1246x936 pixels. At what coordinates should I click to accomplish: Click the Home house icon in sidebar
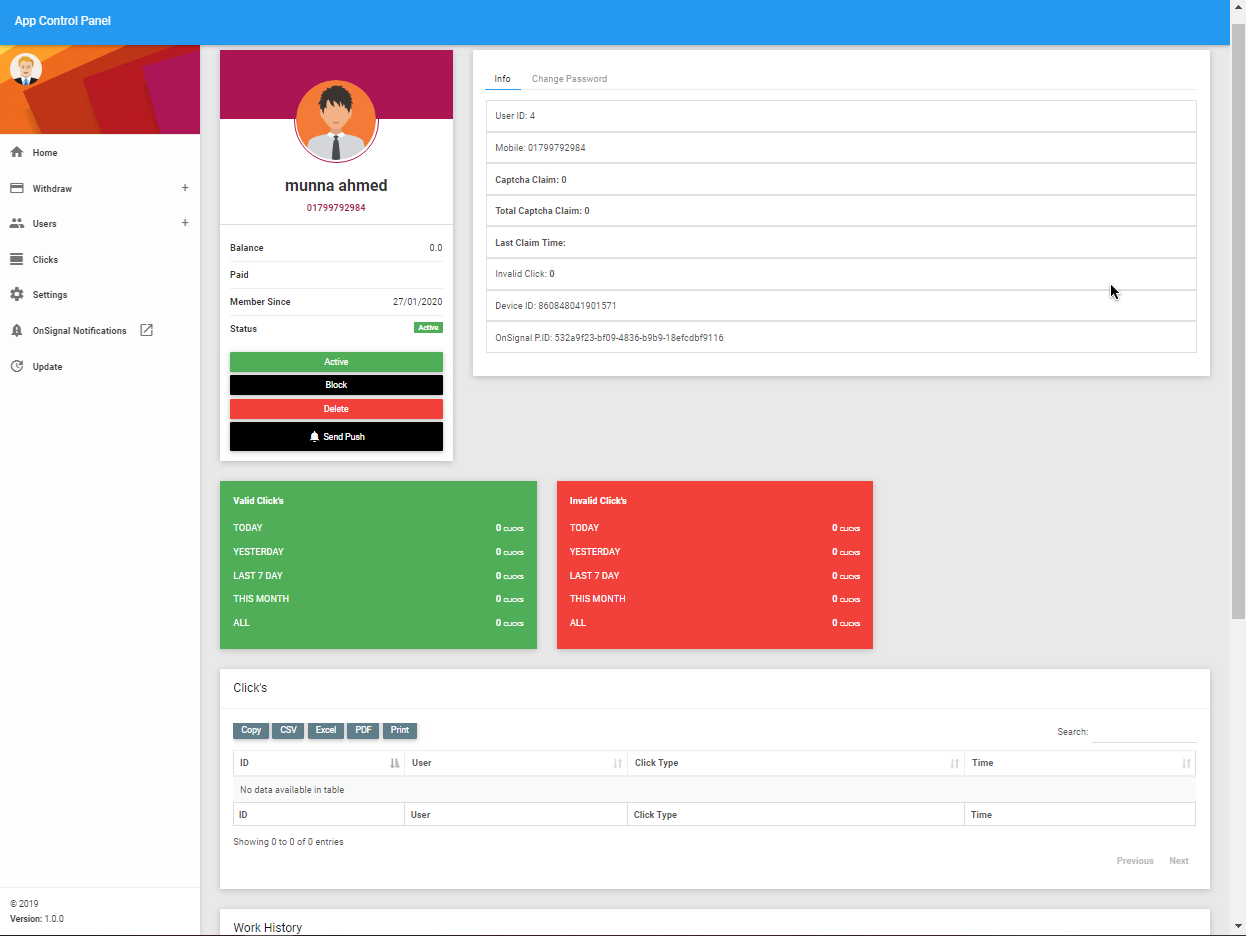(16, 153)
